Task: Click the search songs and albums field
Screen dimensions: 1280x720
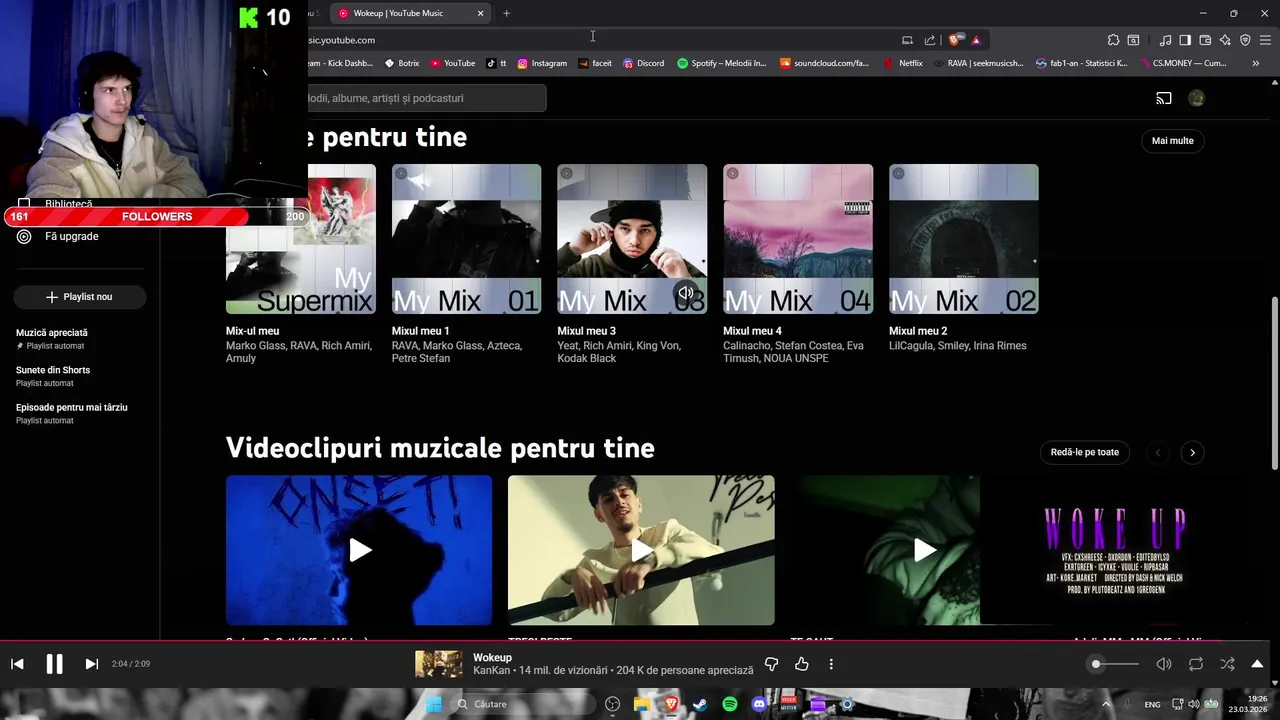Action: click(427, 98)
